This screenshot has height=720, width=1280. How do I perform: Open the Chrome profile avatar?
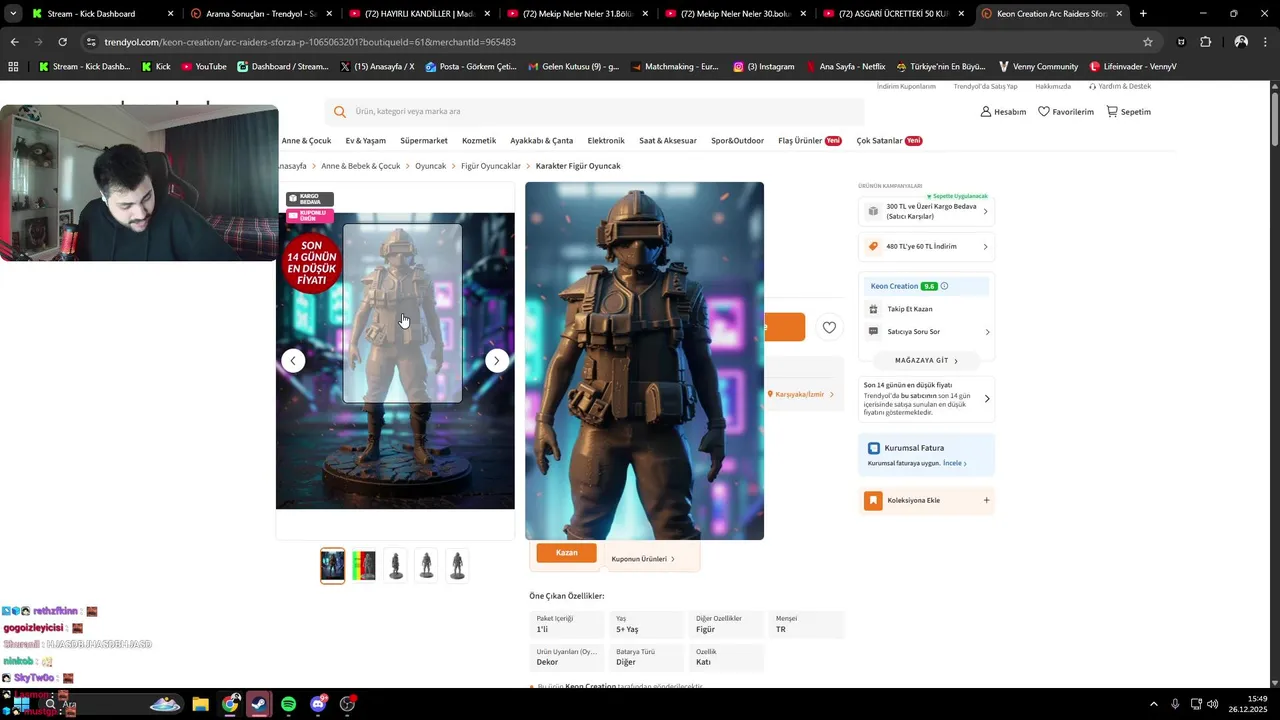[1241, 42]
